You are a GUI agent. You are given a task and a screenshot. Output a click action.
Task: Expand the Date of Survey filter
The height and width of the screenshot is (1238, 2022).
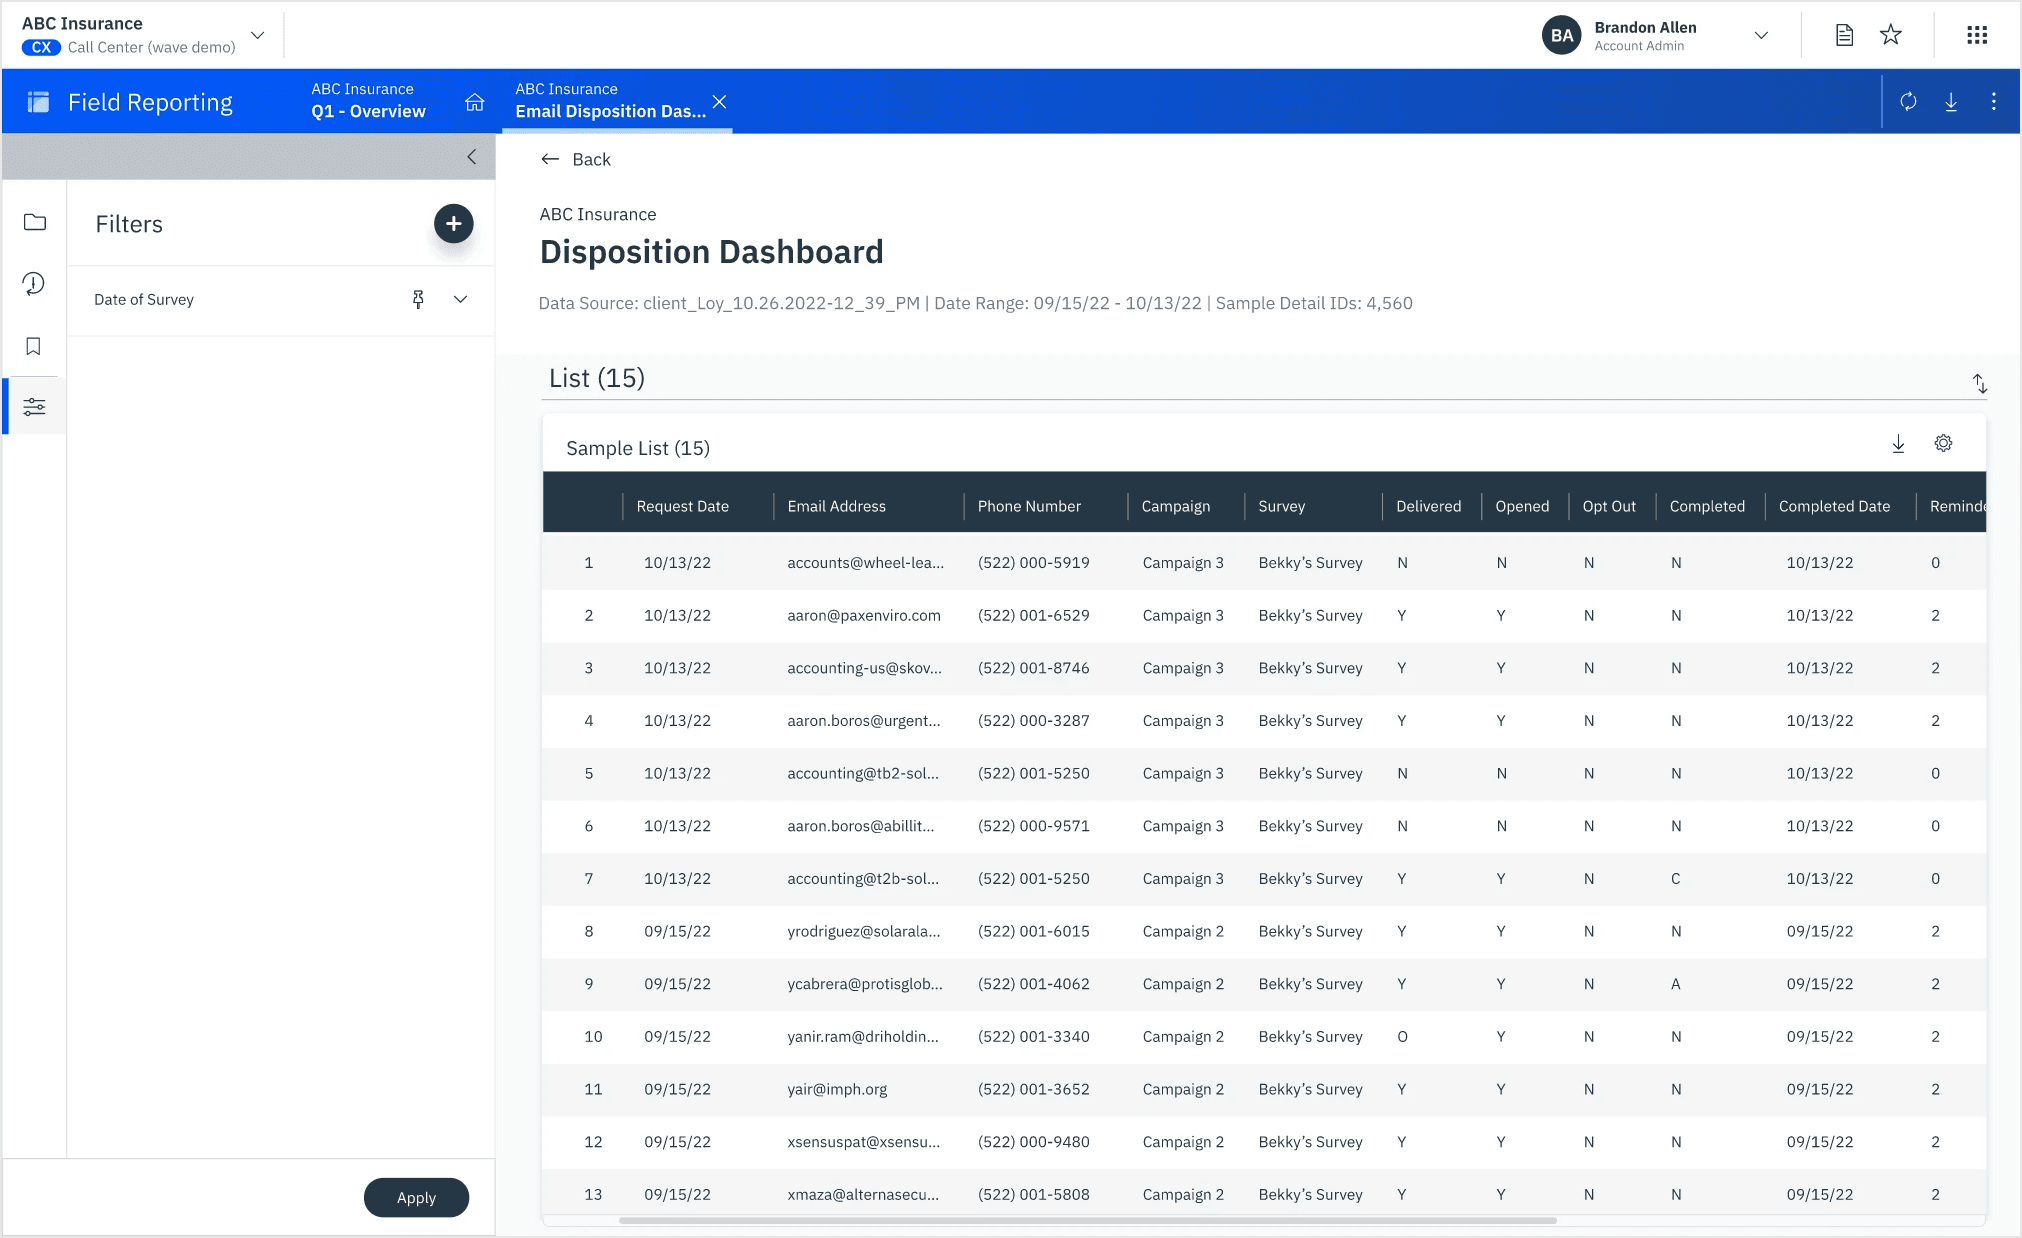(x=461, y=299)
